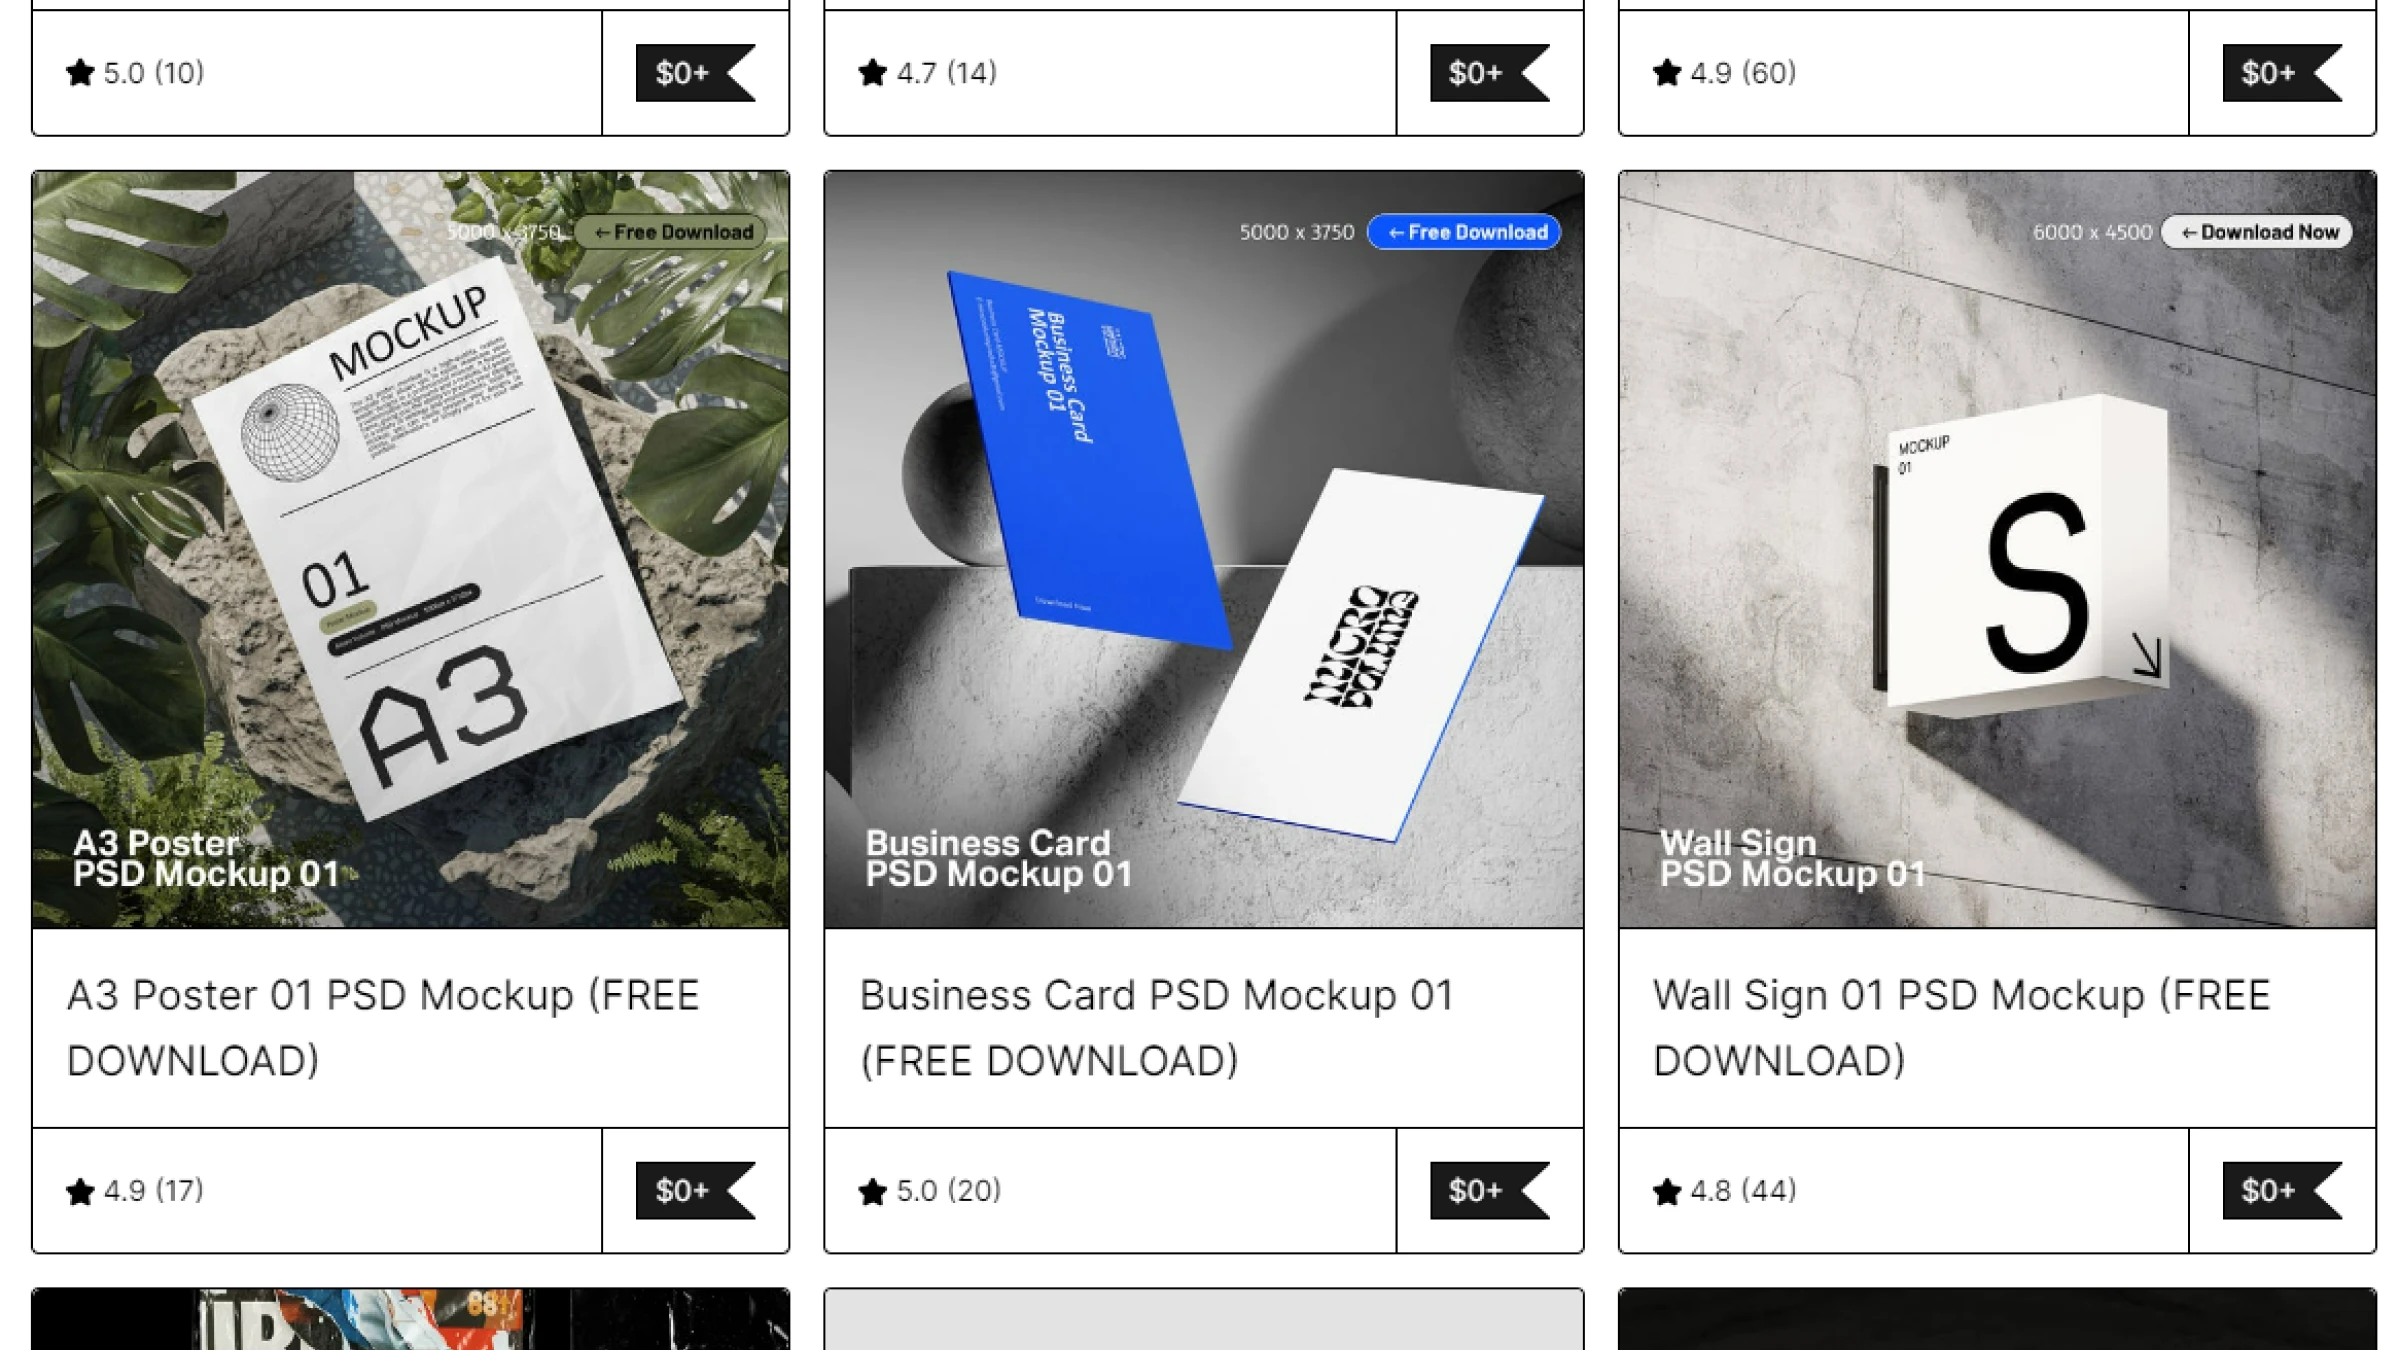This screenshot has height=1350, width=2400.
Task: Click the white Download Now badge
Action: pyautogui.click(x=2257, y=232)
